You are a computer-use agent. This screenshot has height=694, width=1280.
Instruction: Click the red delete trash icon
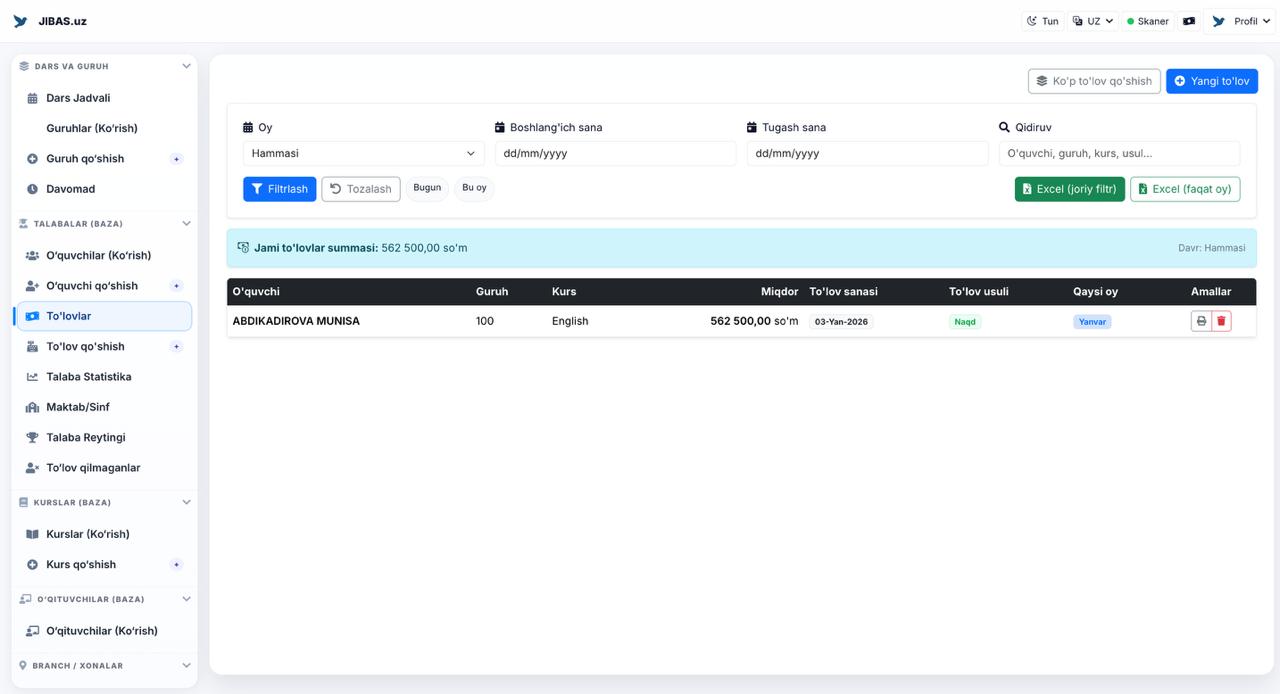(1221, 321)
